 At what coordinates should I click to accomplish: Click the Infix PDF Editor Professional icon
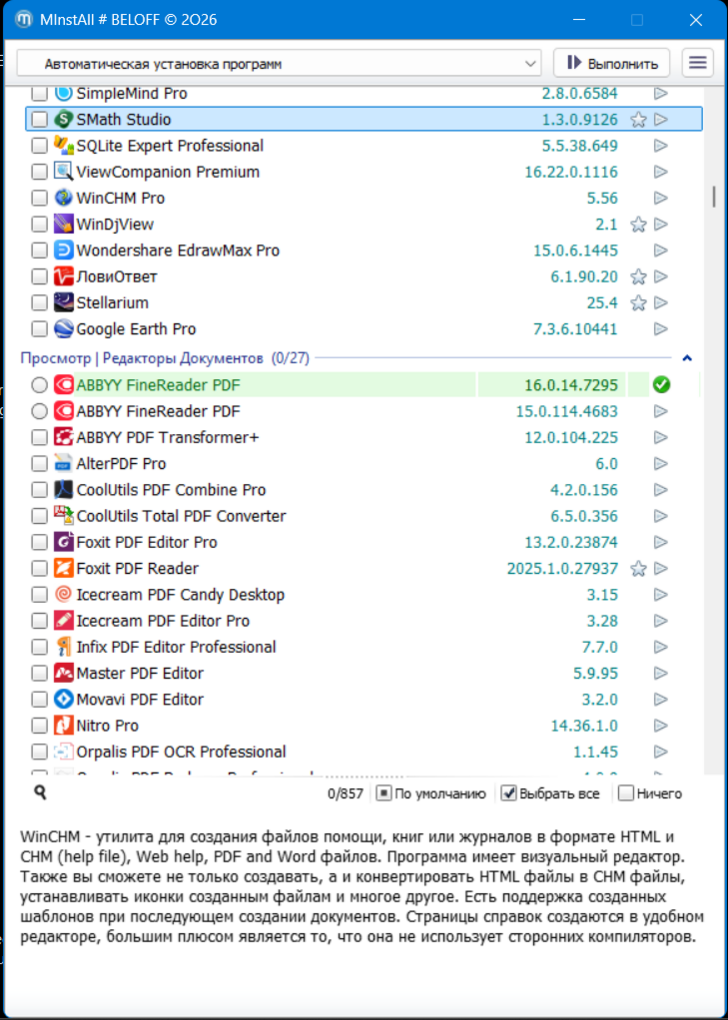point(63,647)
